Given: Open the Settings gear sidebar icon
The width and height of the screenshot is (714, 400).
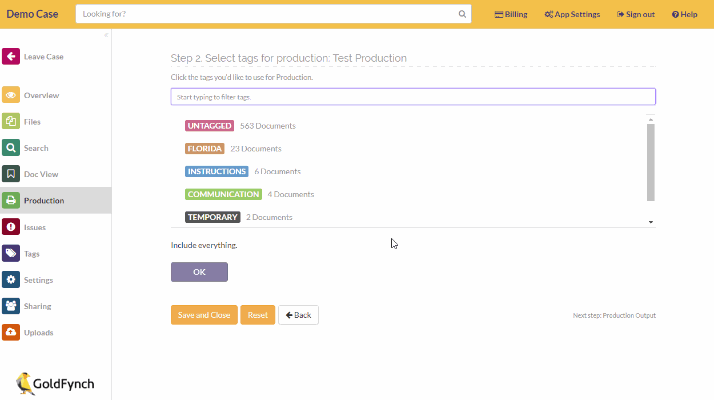Looking at the screenshot, I should point(11,280).
